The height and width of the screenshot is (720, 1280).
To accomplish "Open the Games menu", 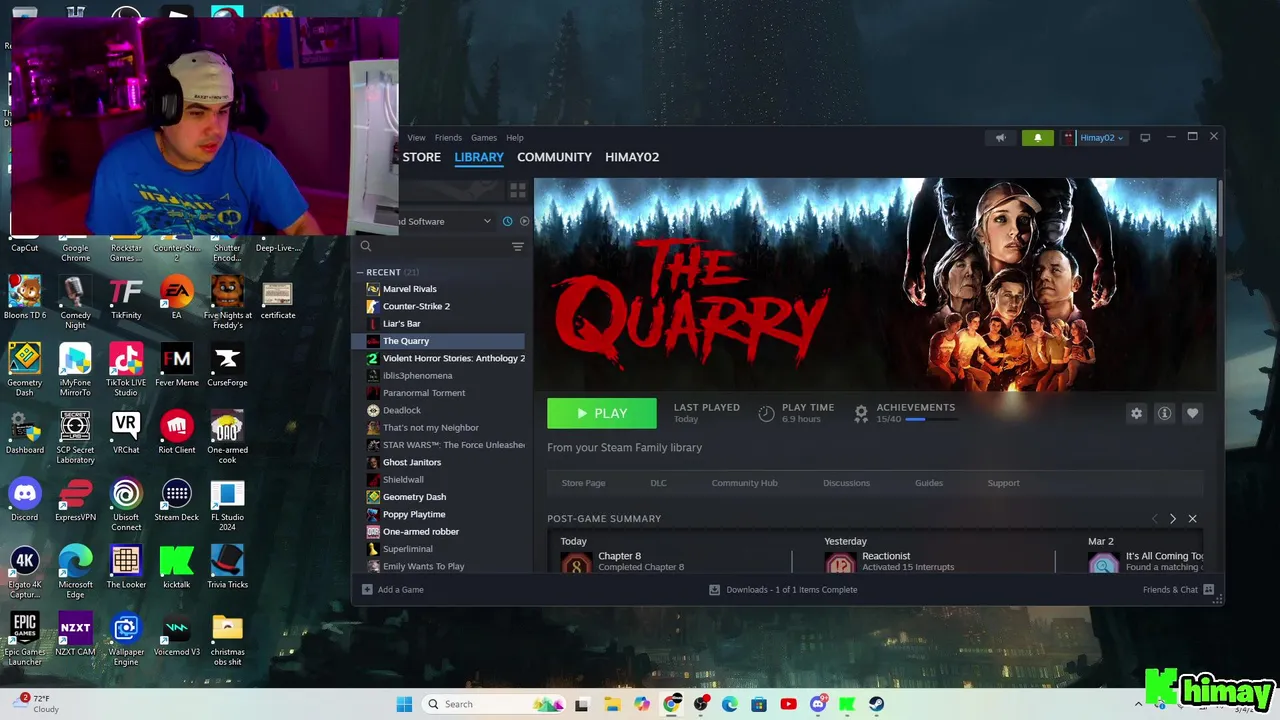I will coord(484,138).
